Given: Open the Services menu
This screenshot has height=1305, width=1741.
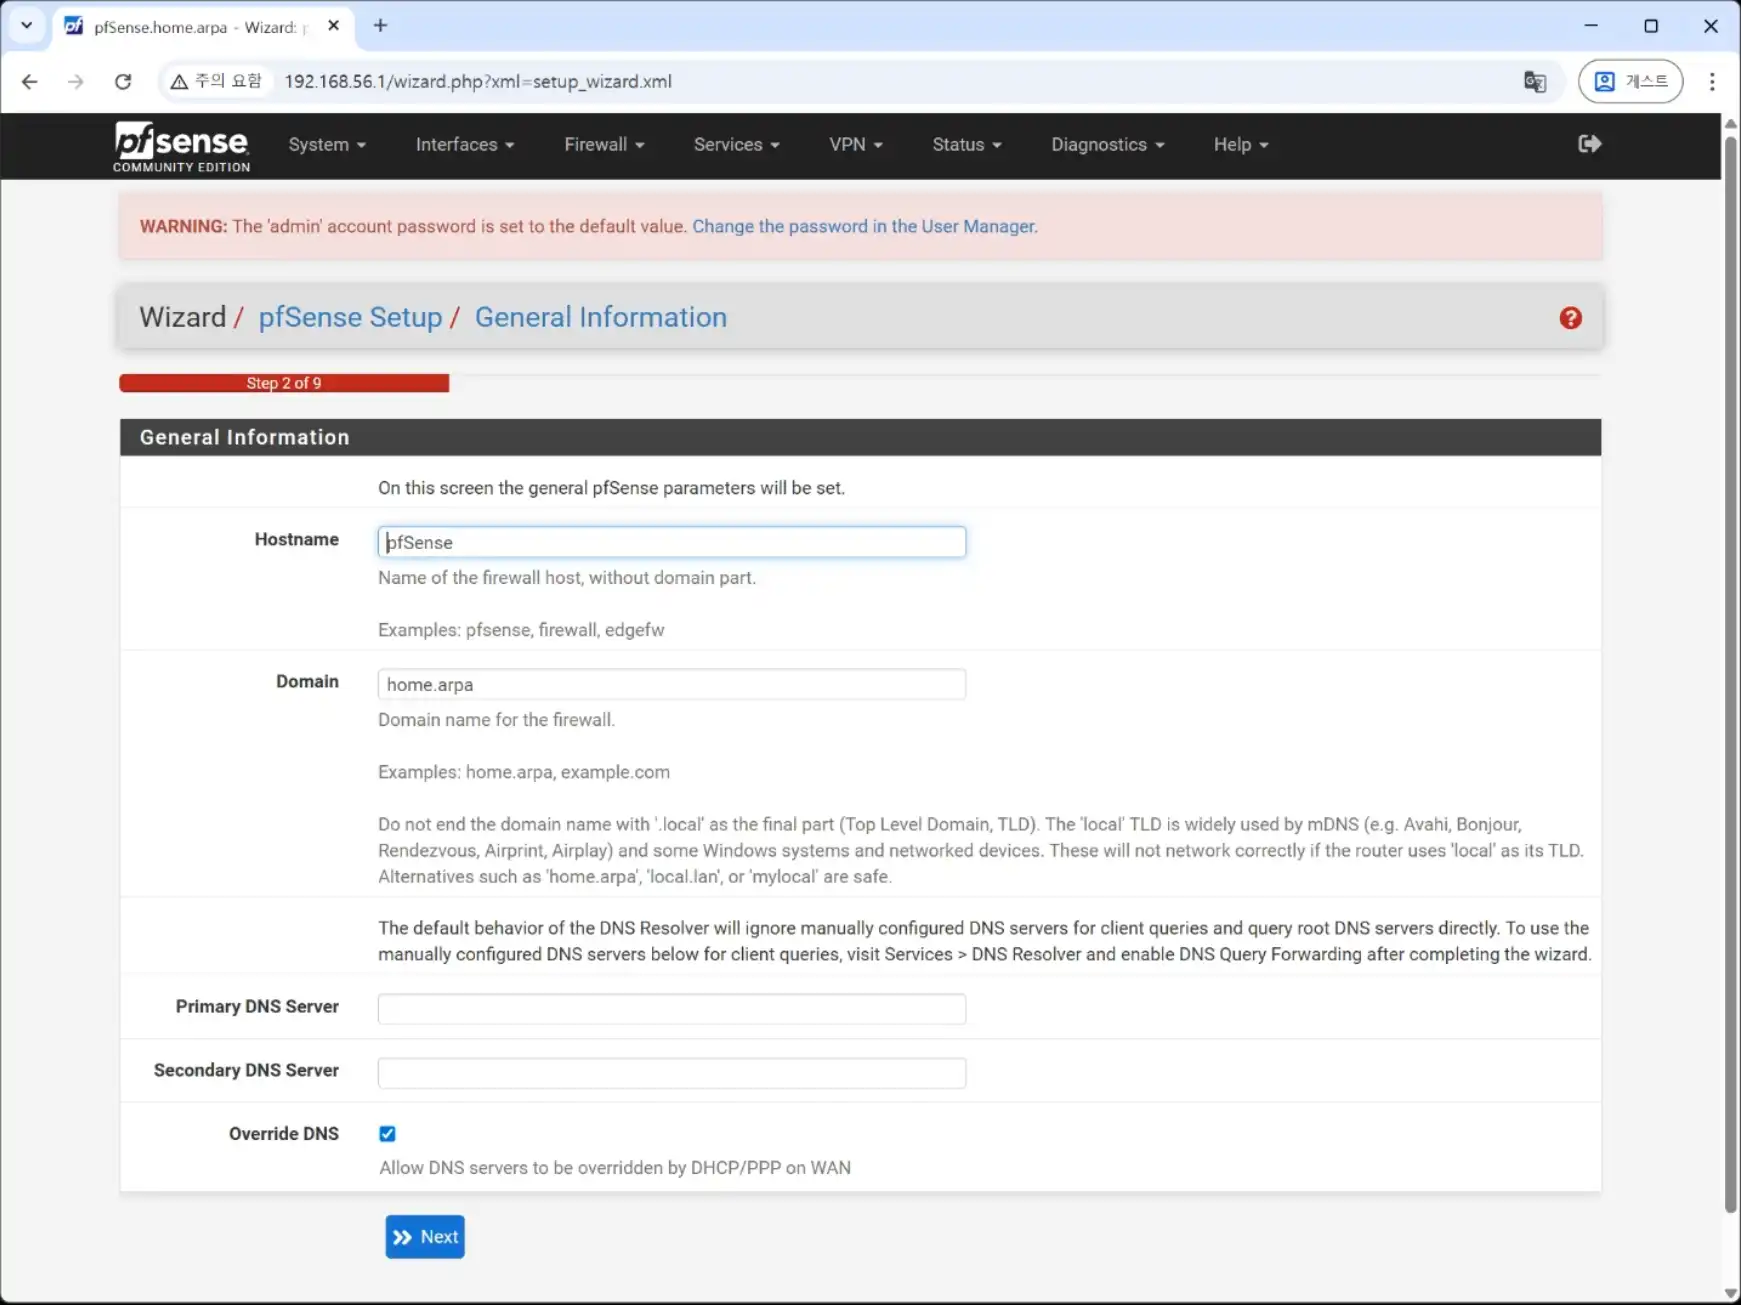Looking at the screenshot, I should pos(735,145).
